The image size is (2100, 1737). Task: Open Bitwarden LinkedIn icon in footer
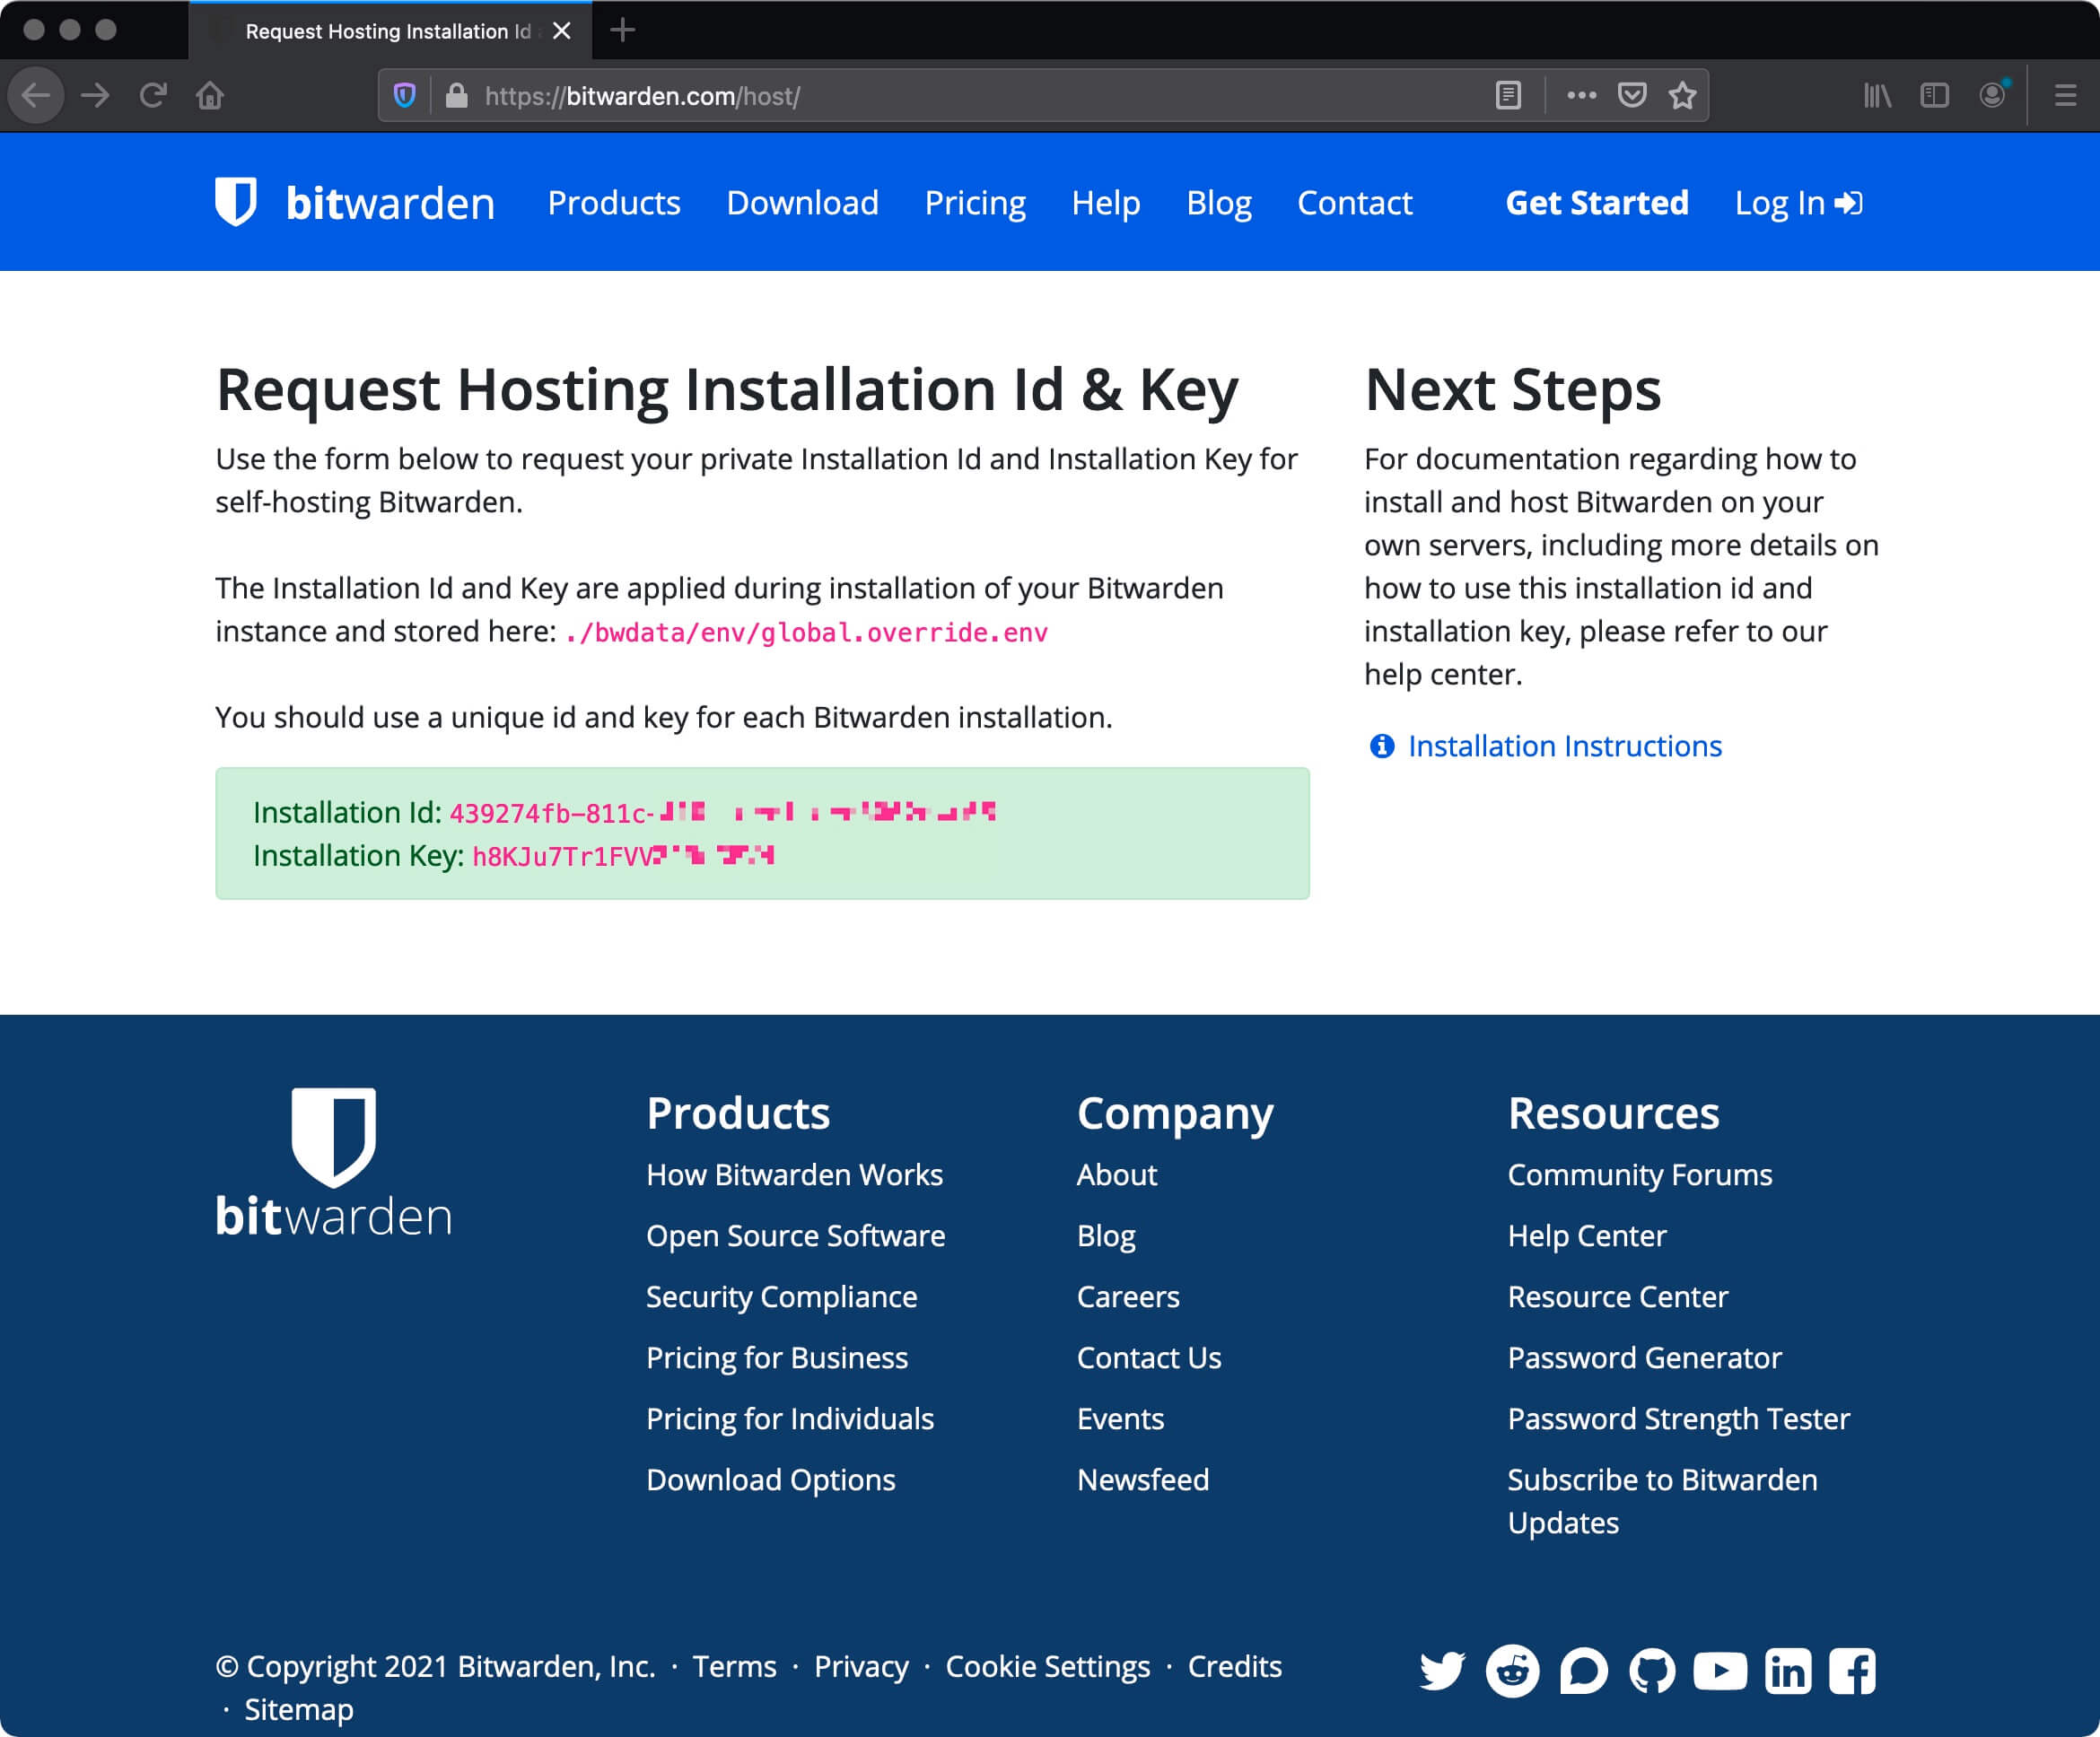coord(1788,1671)
